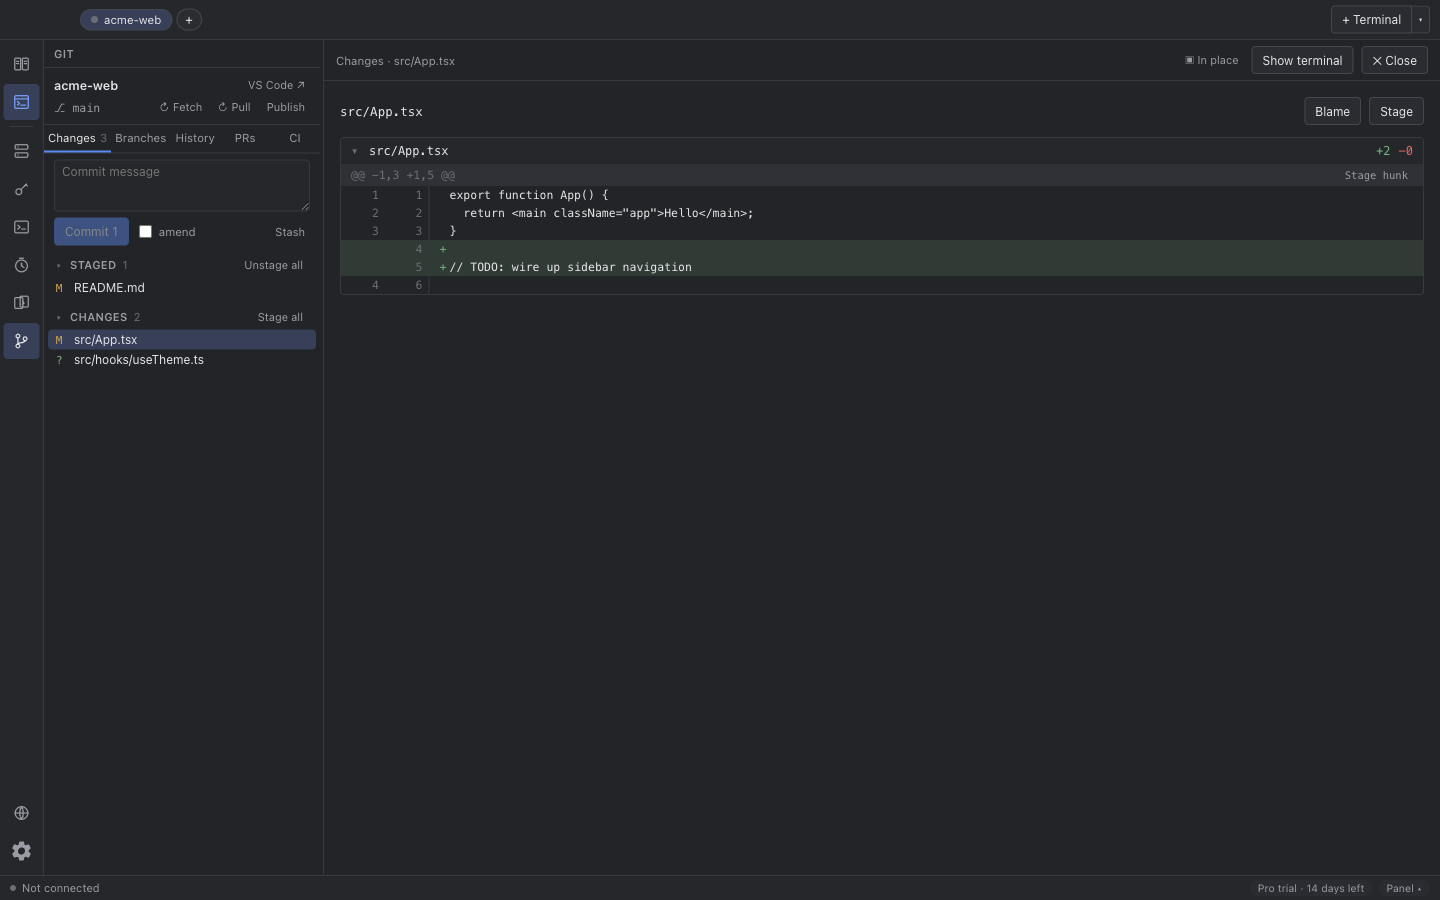
Task: Switch to the History tab
Action: click(x=195, y=138)
